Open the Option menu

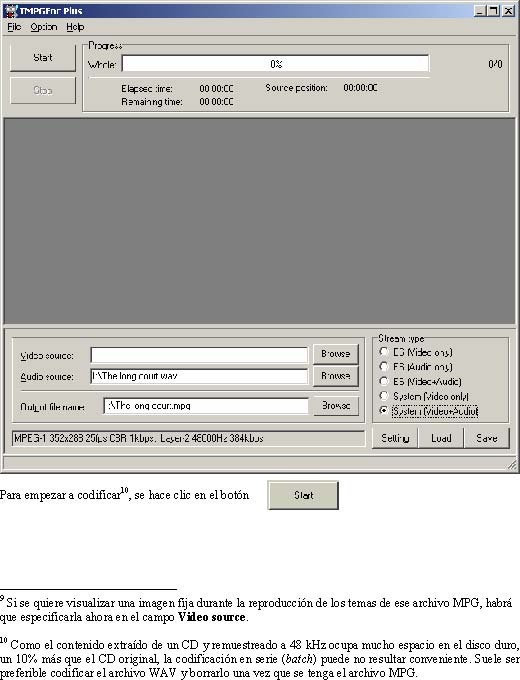click(44, 27)
